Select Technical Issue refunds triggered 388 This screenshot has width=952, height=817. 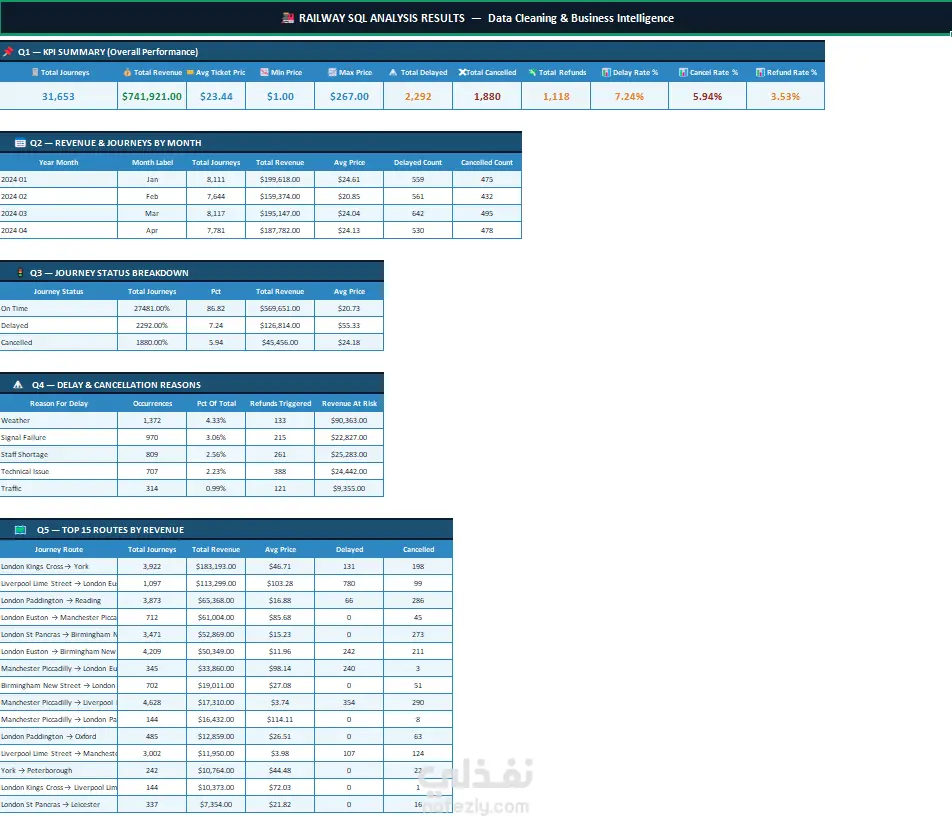coord(280,472)
